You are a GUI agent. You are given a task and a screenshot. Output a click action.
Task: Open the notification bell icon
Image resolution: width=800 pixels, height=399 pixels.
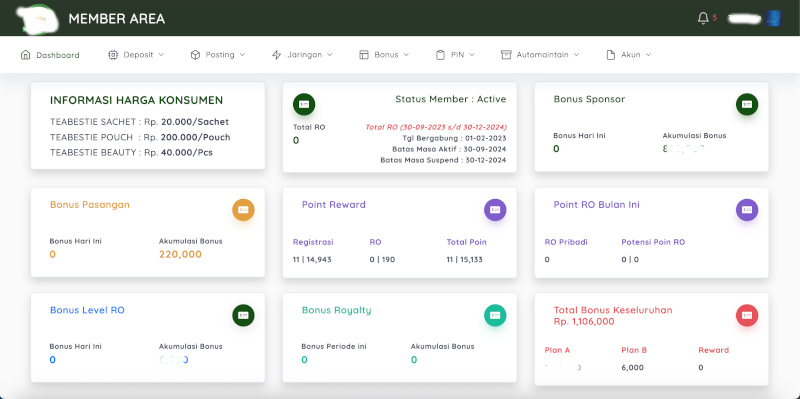(703, 18)
